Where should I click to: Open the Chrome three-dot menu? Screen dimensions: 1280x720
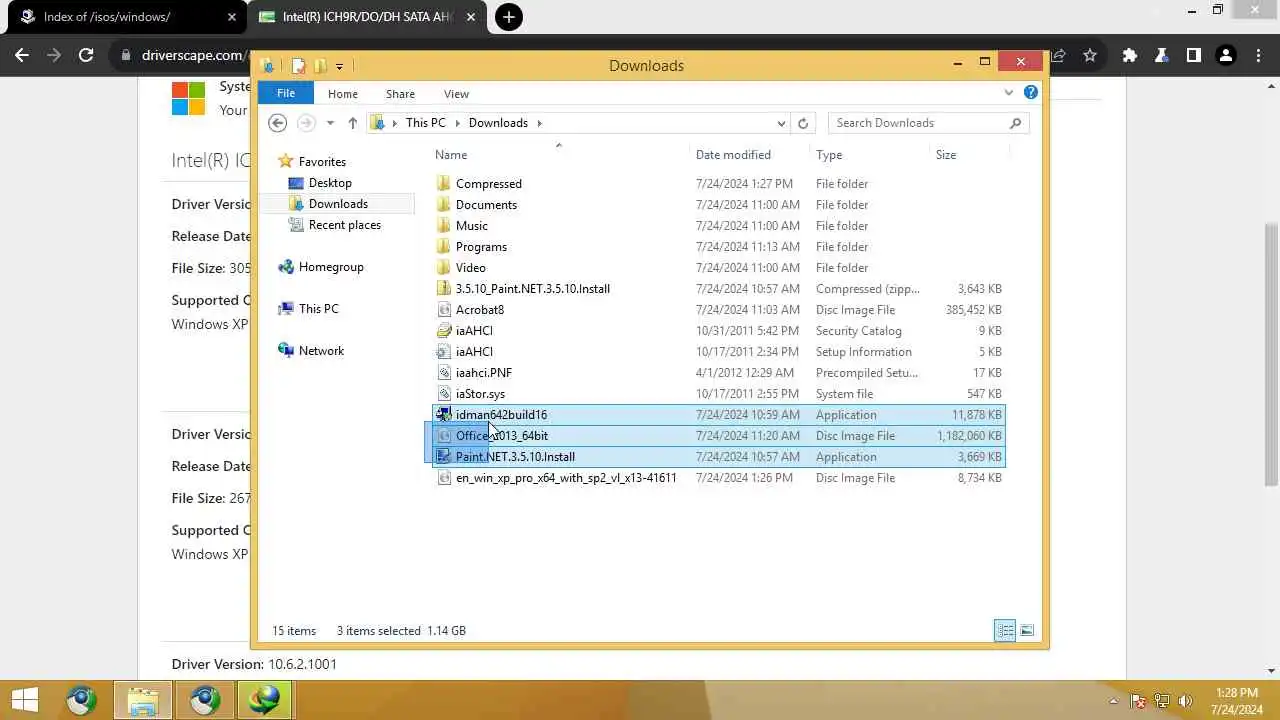pyautogui.click(x=1257, y=55)
